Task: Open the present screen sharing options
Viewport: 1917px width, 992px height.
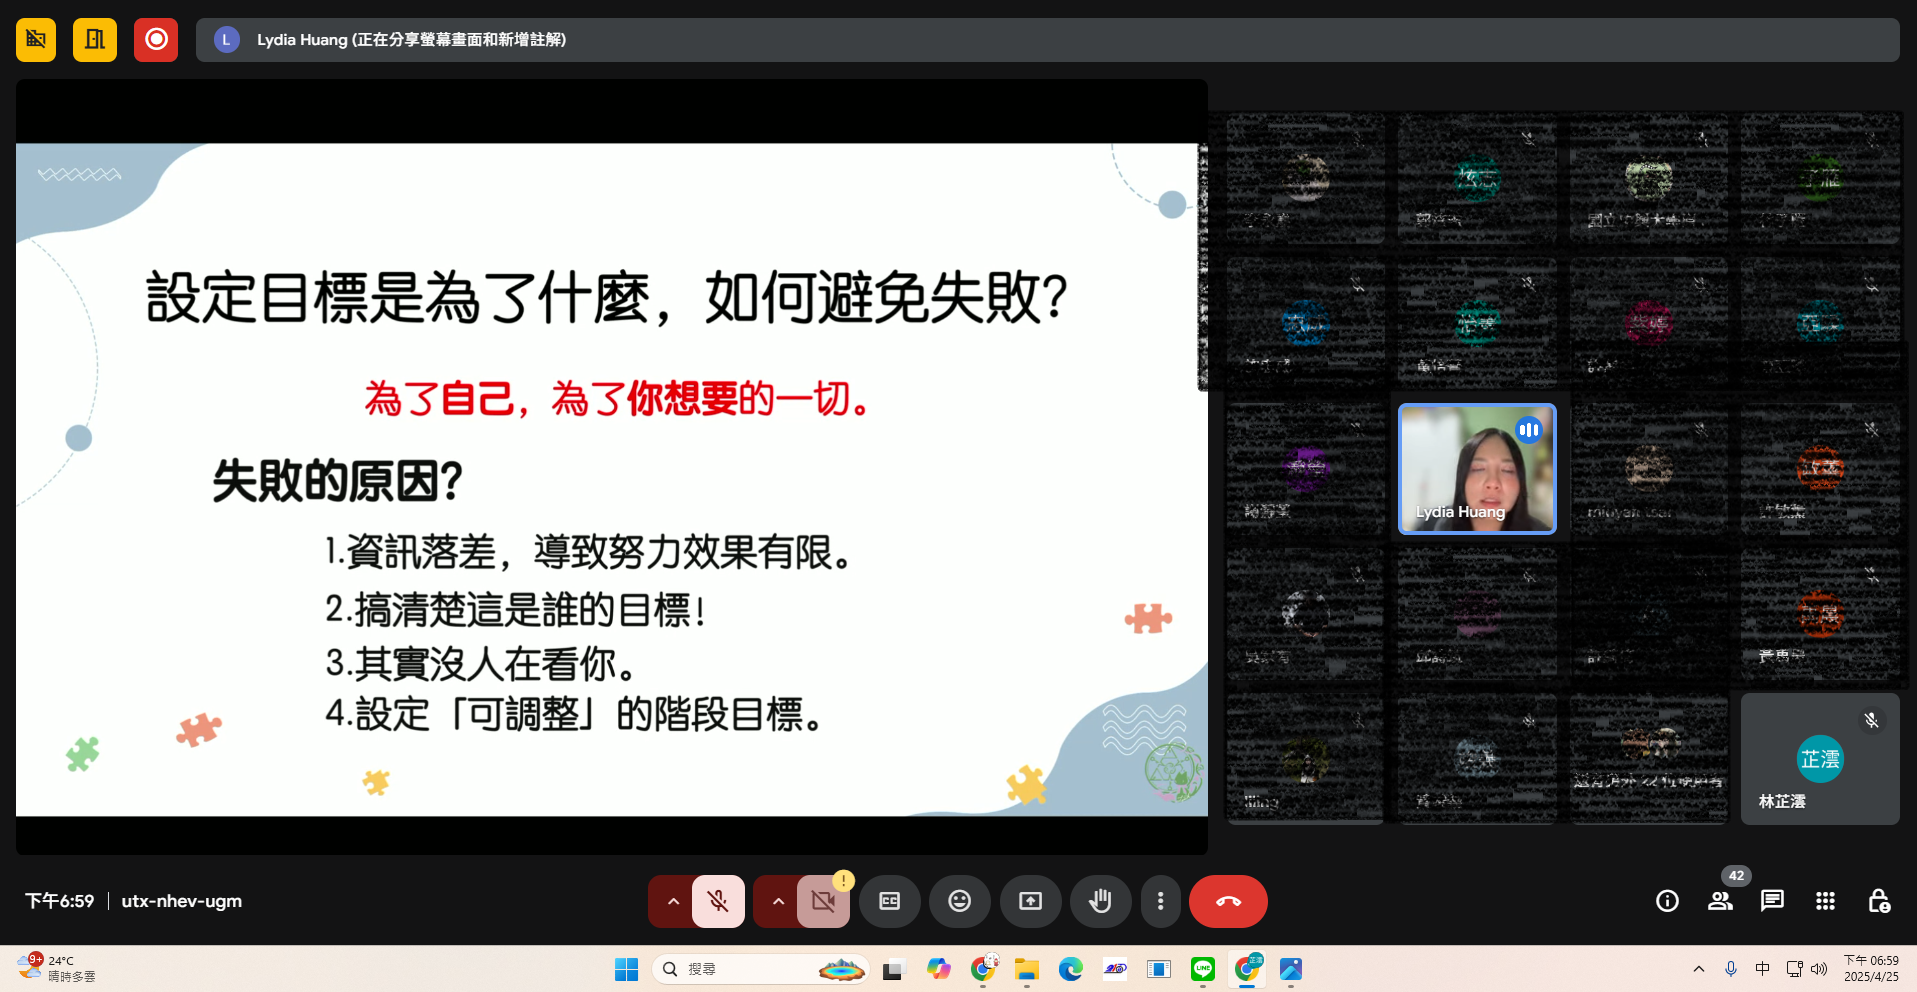Action: 1030,901
